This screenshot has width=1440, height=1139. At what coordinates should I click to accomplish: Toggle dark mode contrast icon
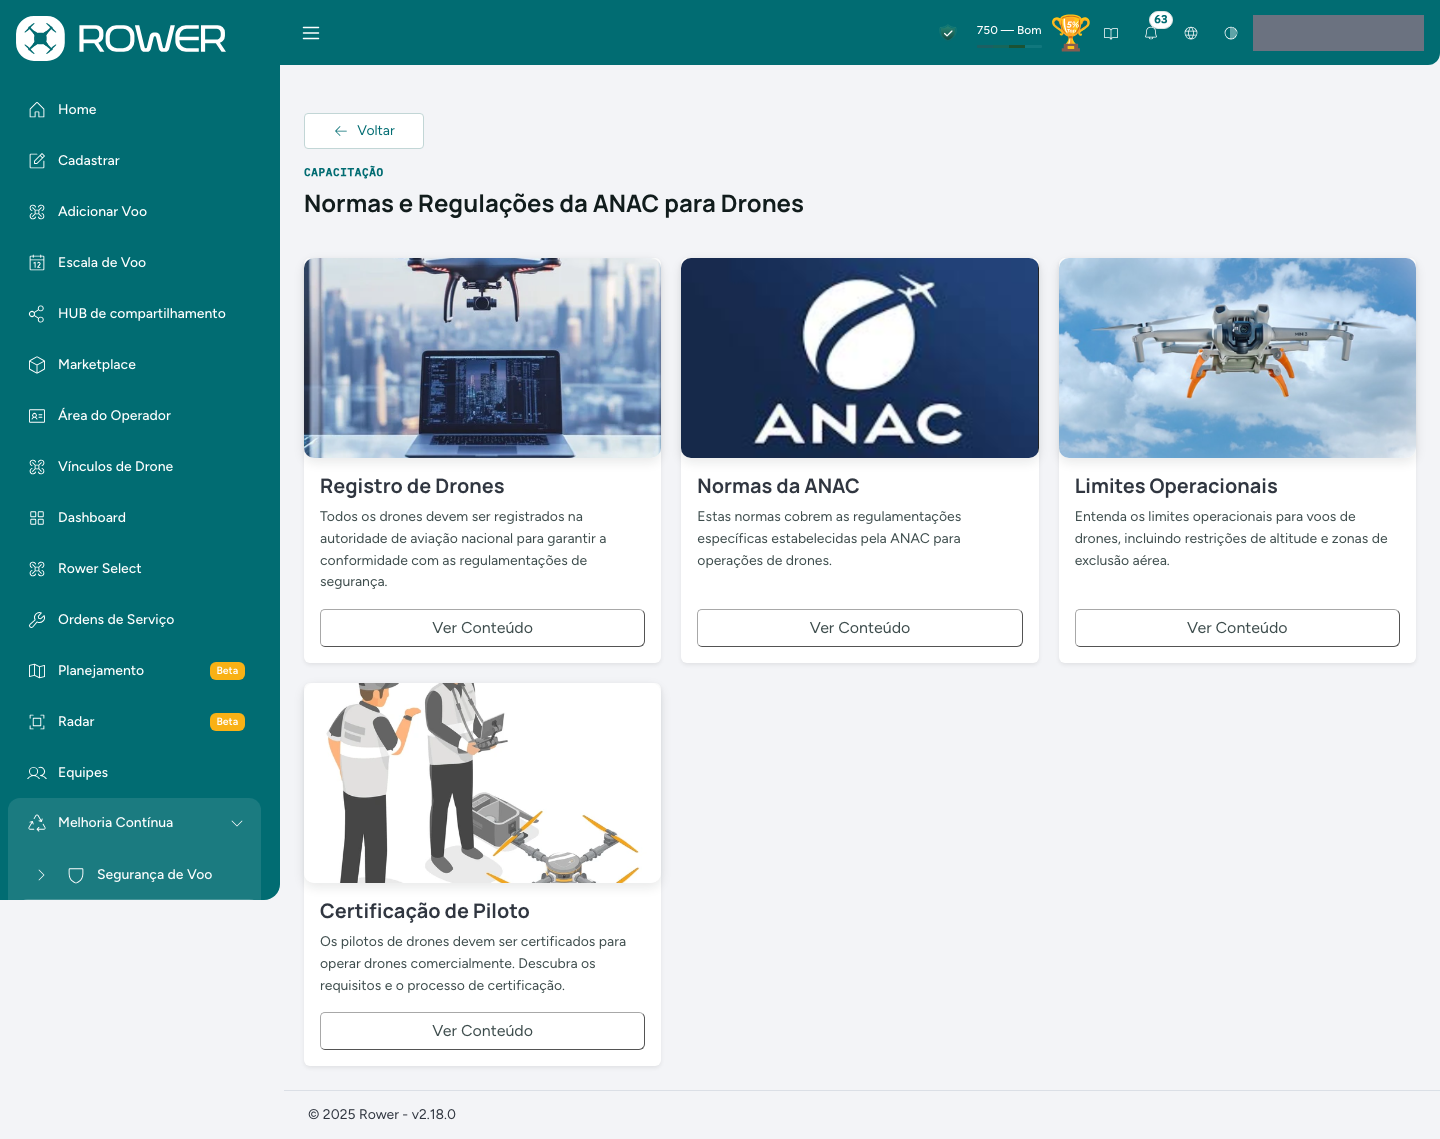(1231, 33)
